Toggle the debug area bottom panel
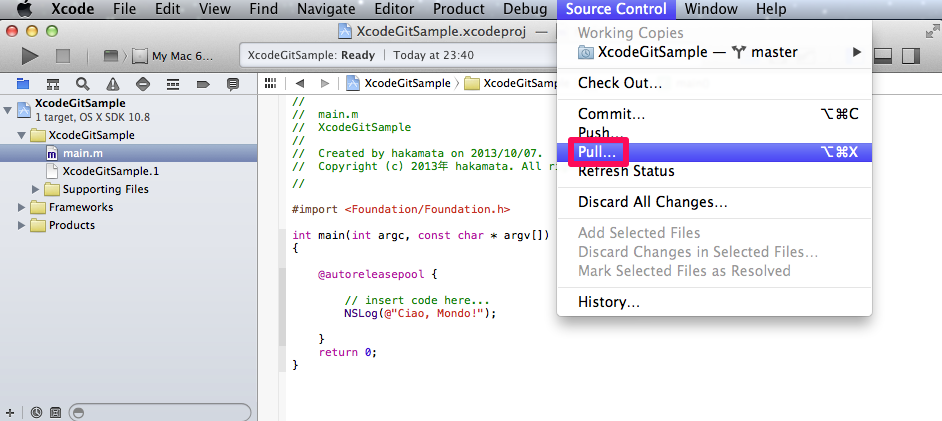 883,56
